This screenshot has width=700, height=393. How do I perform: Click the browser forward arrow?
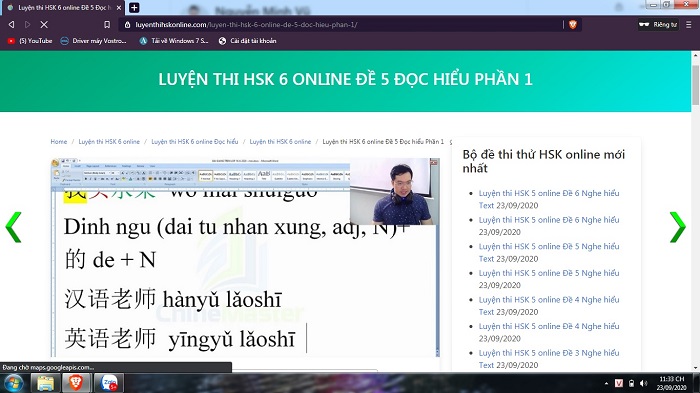click(27, 25)
